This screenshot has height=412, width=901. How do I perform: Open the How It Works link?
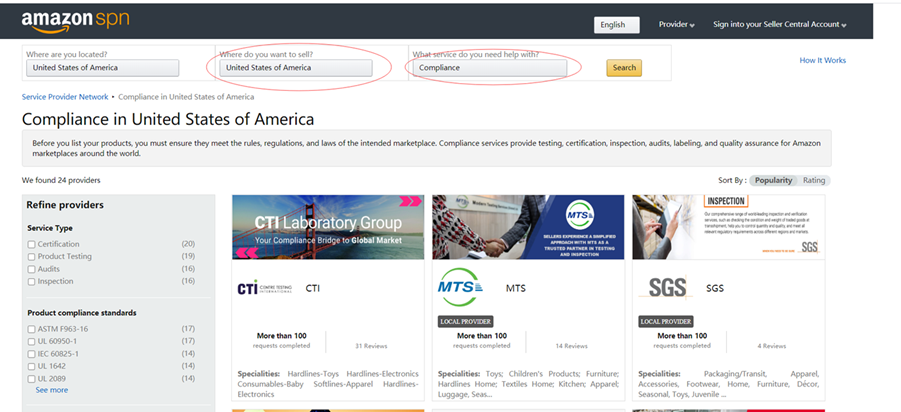pyautogui.click(x=822, y=60)
